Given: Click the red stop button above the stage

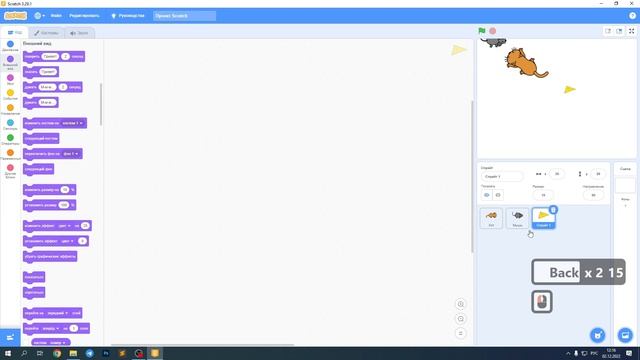Looking at the screenshot, I should 493,31.
